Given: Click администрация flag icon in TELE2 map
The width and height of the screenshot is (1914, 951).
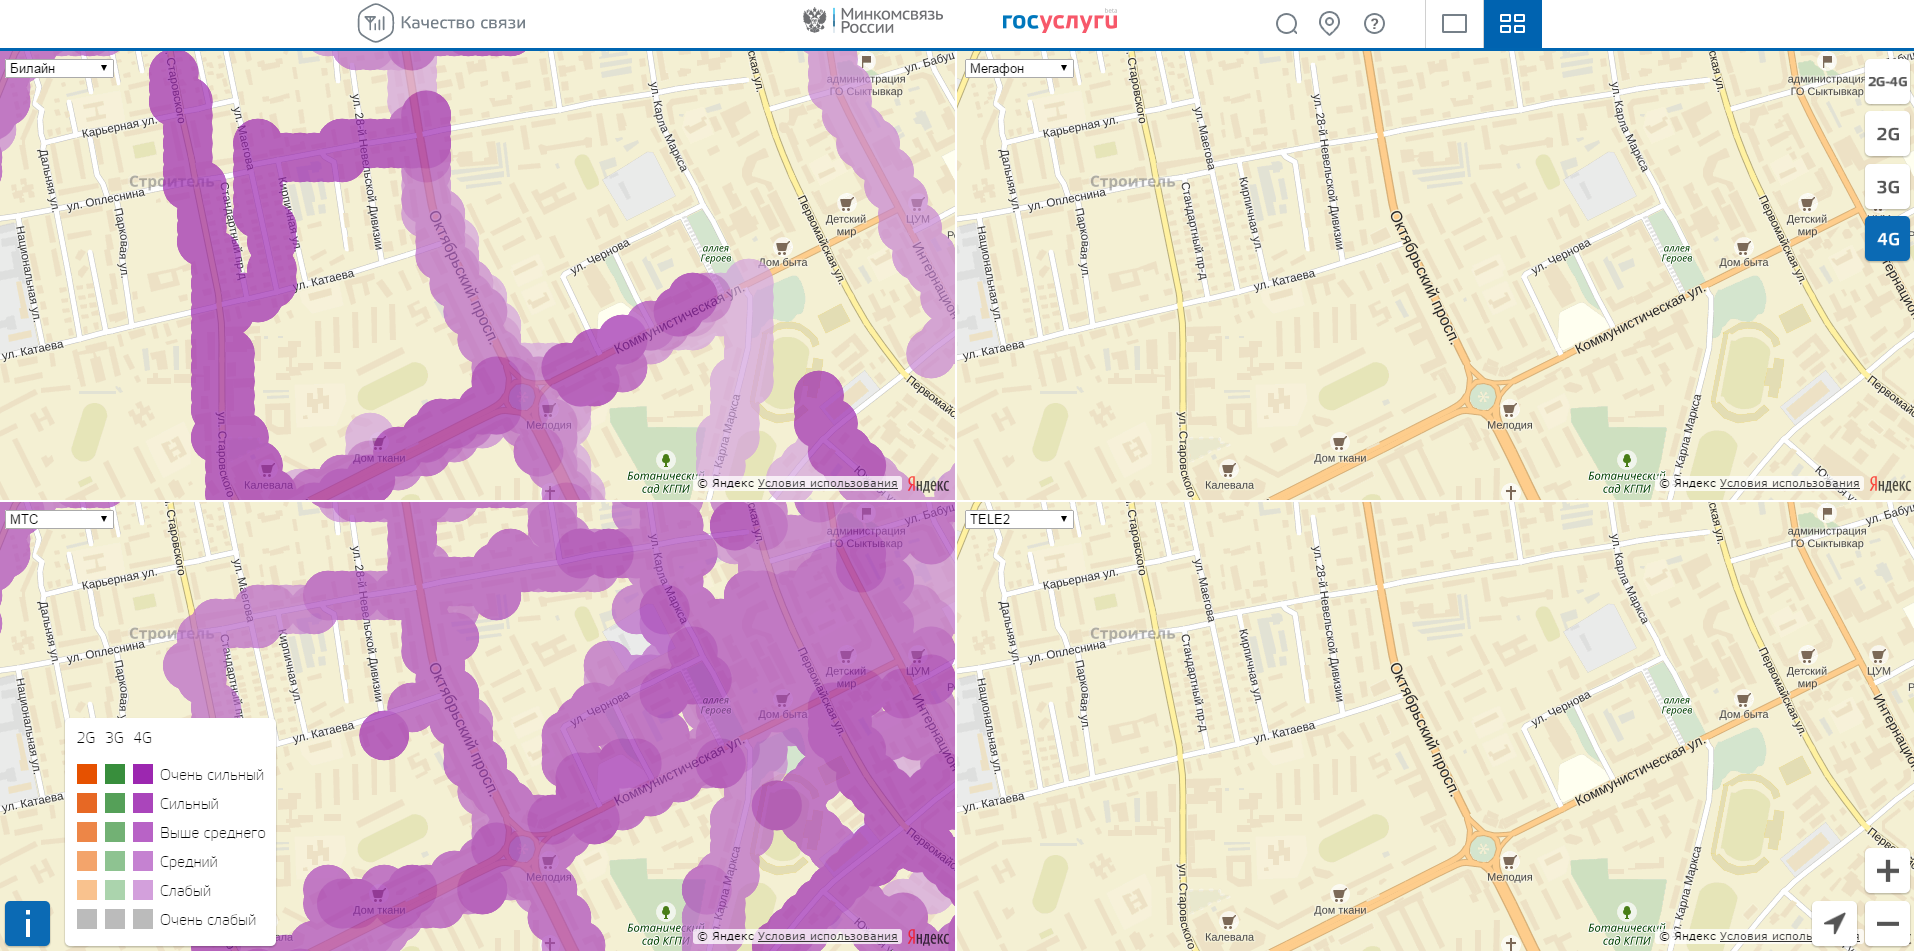Looking at the screenshot, I should [1826, 514].
